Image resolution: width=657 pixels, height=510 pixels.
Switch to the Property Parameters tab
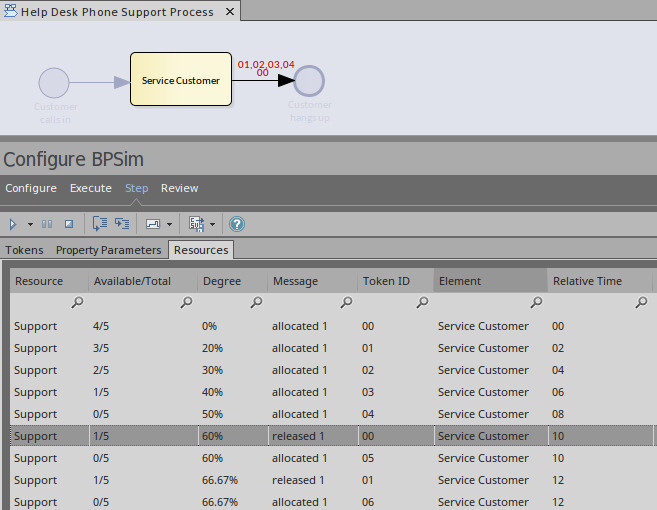(108, 250)
